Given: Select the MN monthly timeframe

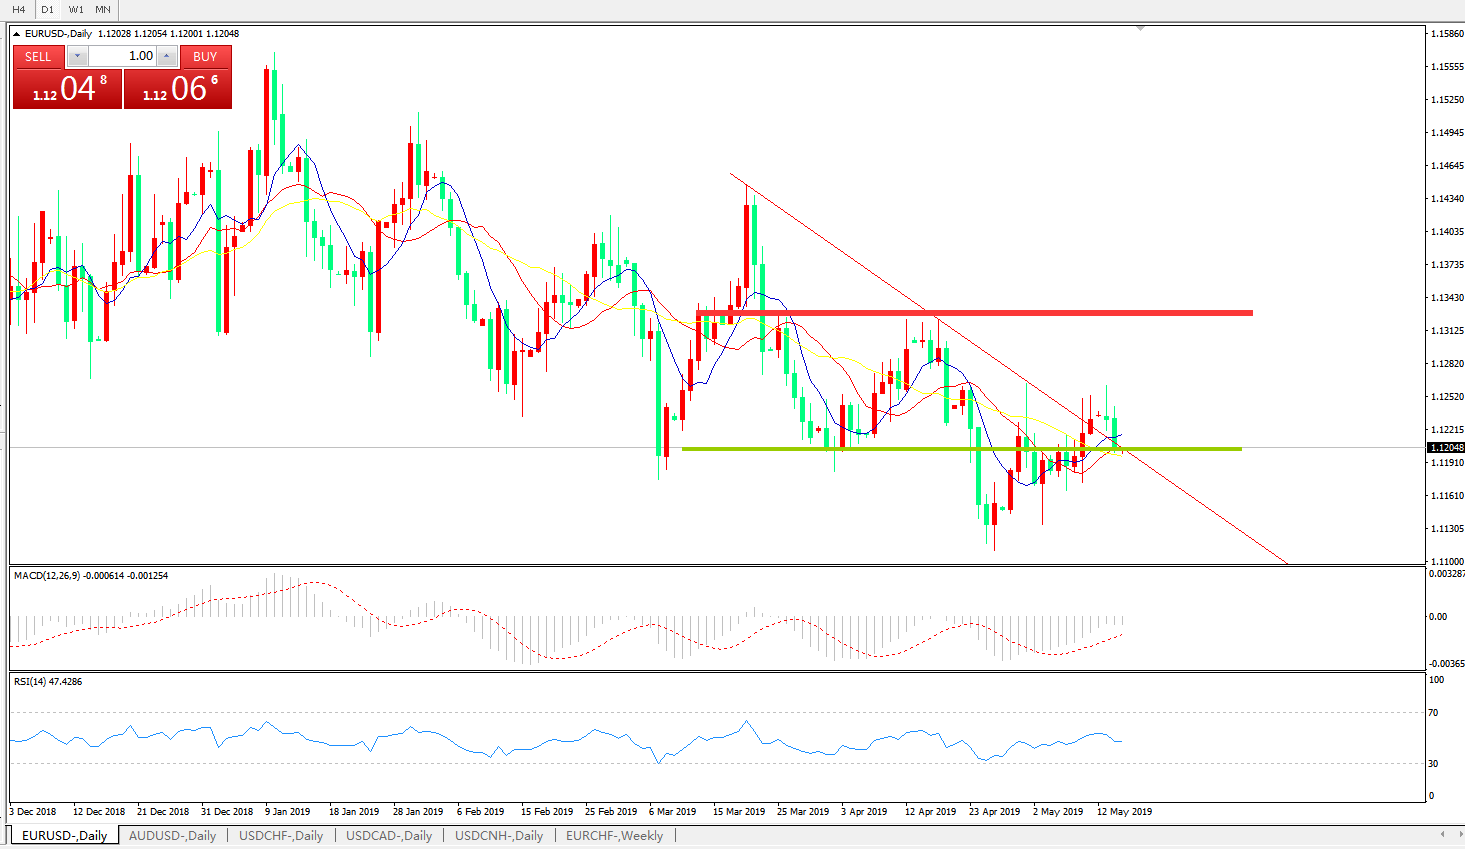Looking at the screenshot, I should (103, 9).
